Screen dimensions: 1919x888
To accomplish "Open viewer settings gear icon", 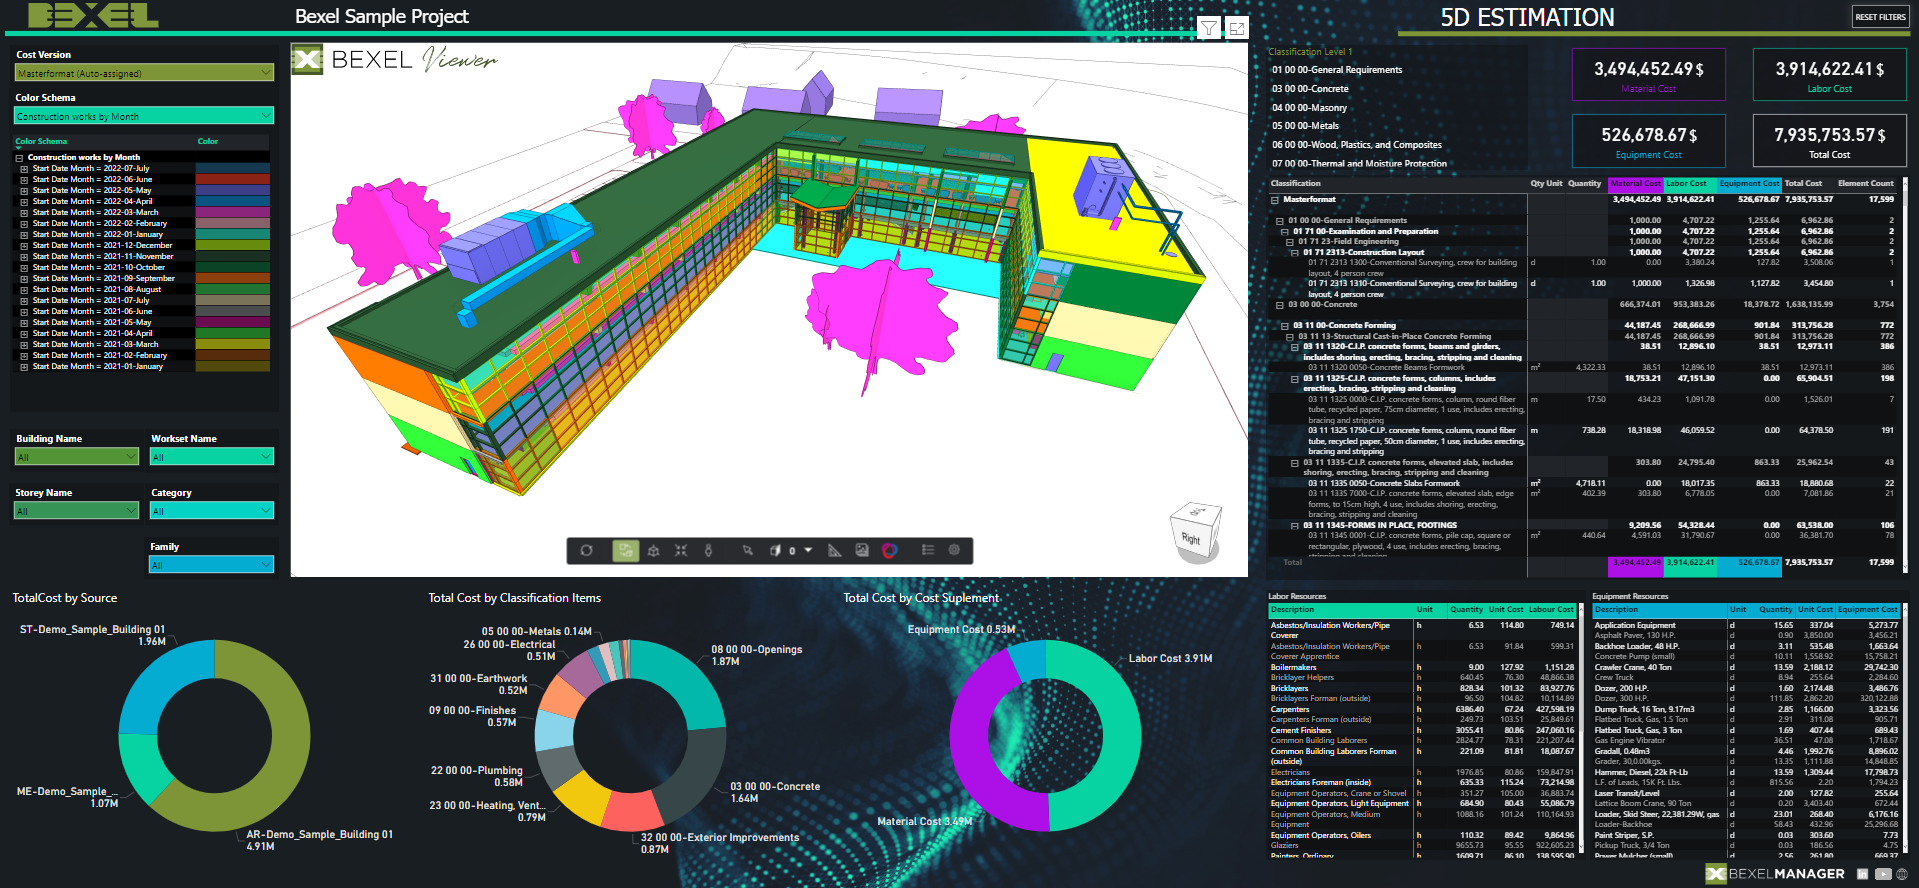I will [x=954, y=550].
